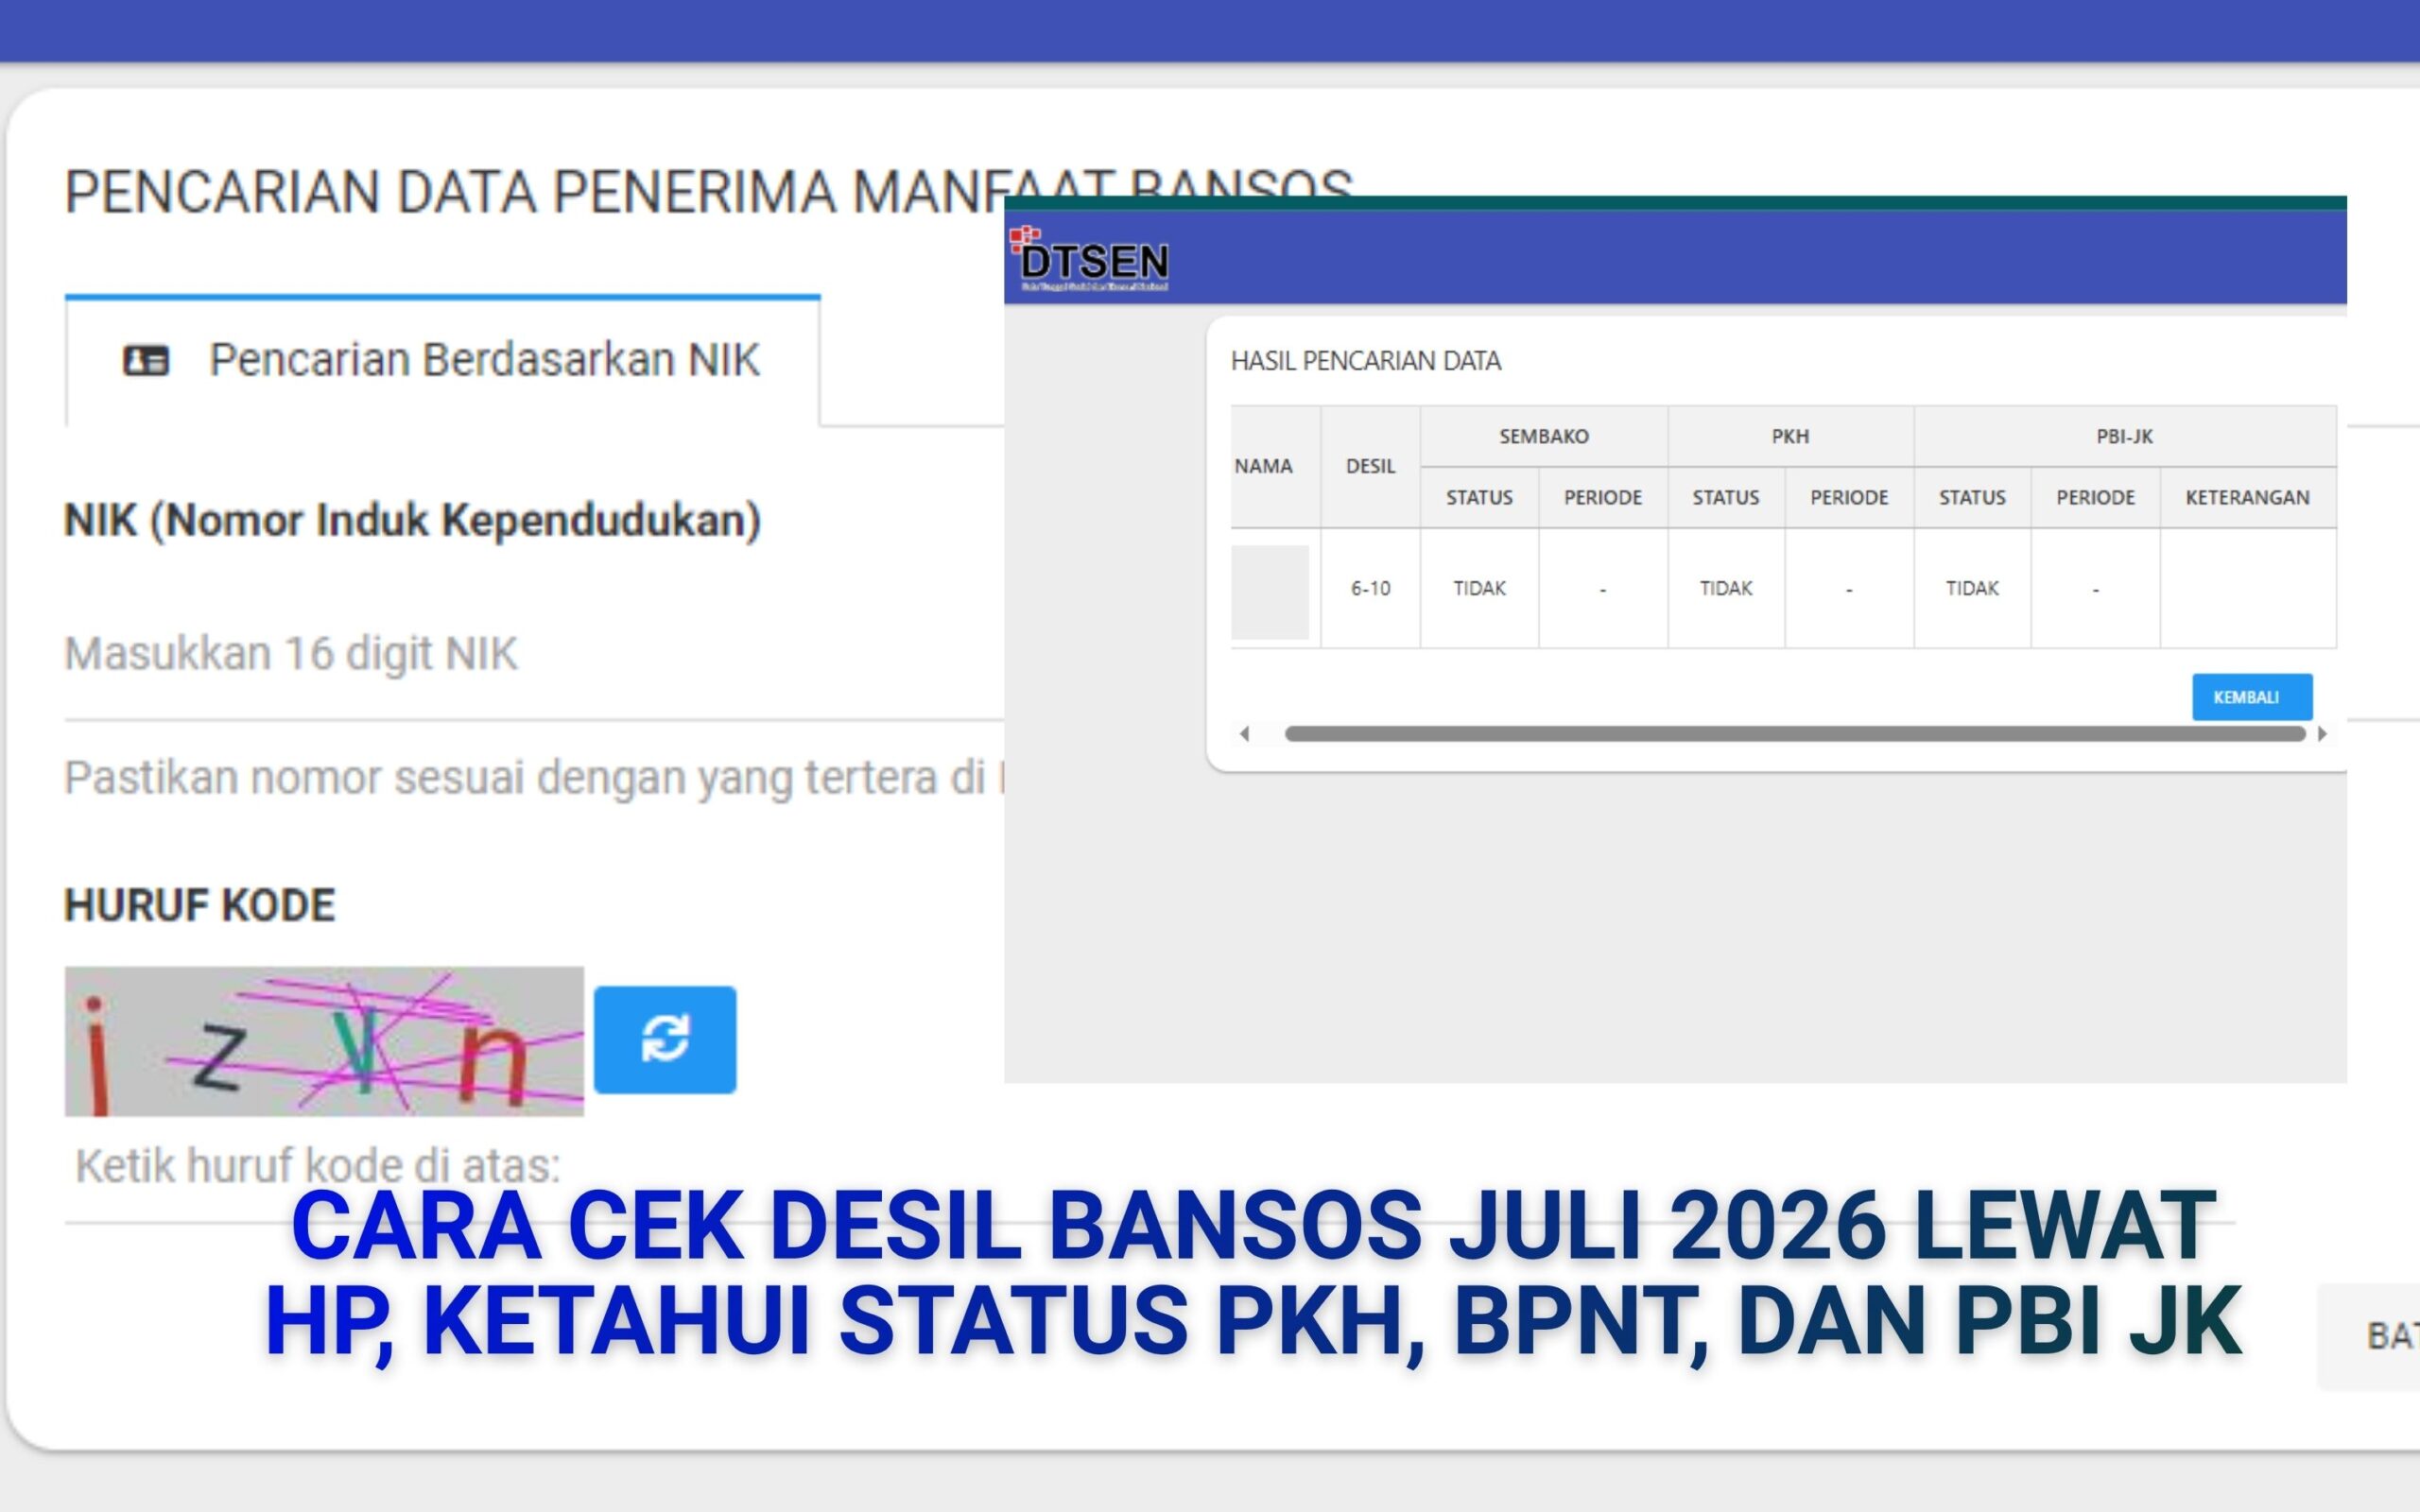Click the PBI-JK group header
Viewport: 2420px width, 1512px height.
coord(2124,436)
